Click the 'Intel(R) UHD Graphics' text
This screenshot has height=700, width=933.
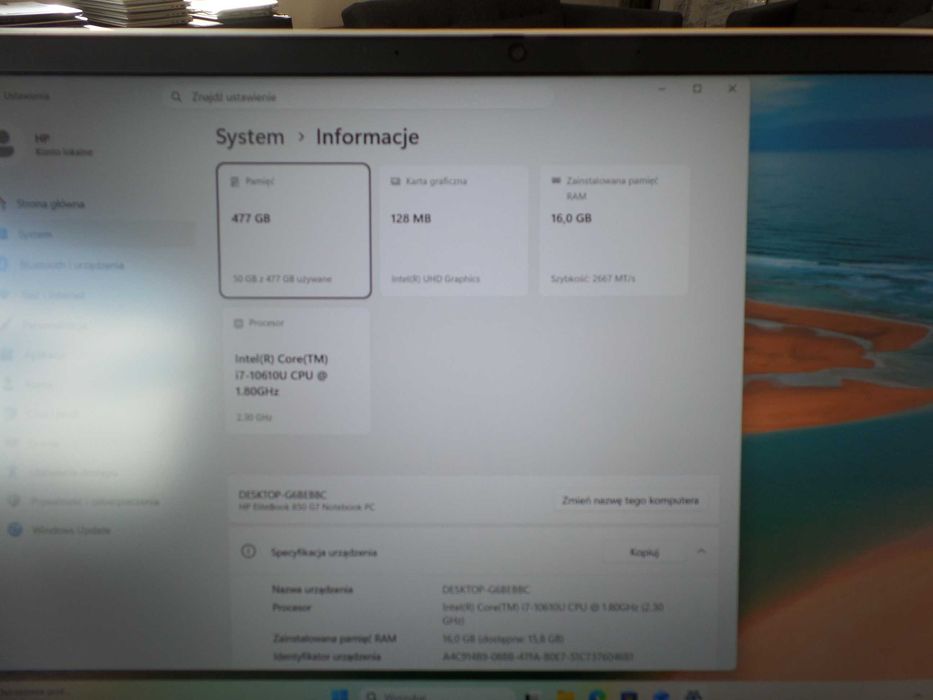[x=436, y=279]
